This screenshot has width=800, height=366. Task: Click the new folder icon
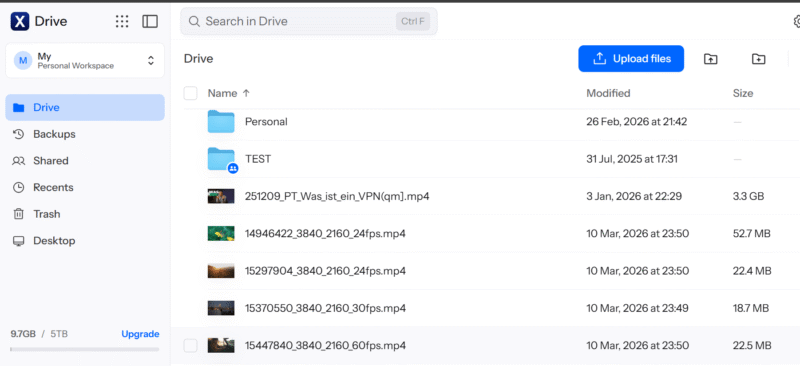[x=759, y=59]
